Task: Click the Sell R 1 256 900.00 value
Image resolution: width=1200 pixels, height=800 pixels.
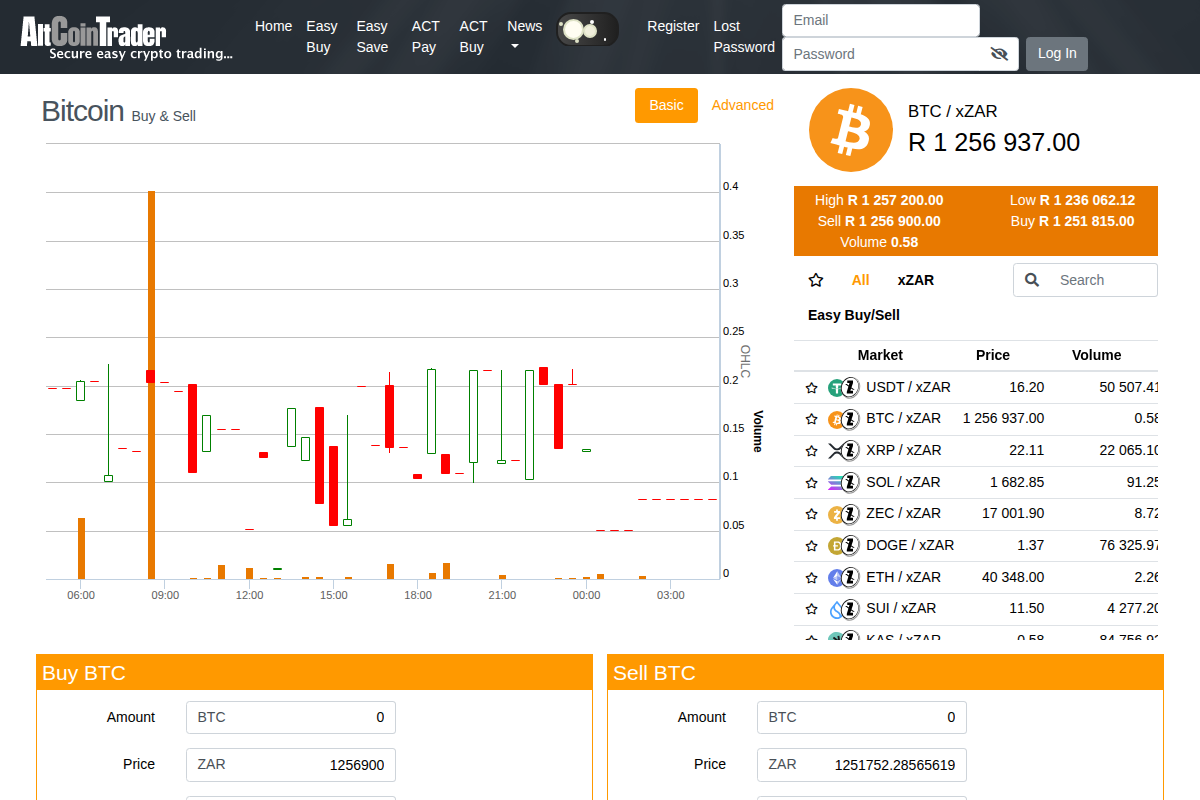Action: pos(892,221)
